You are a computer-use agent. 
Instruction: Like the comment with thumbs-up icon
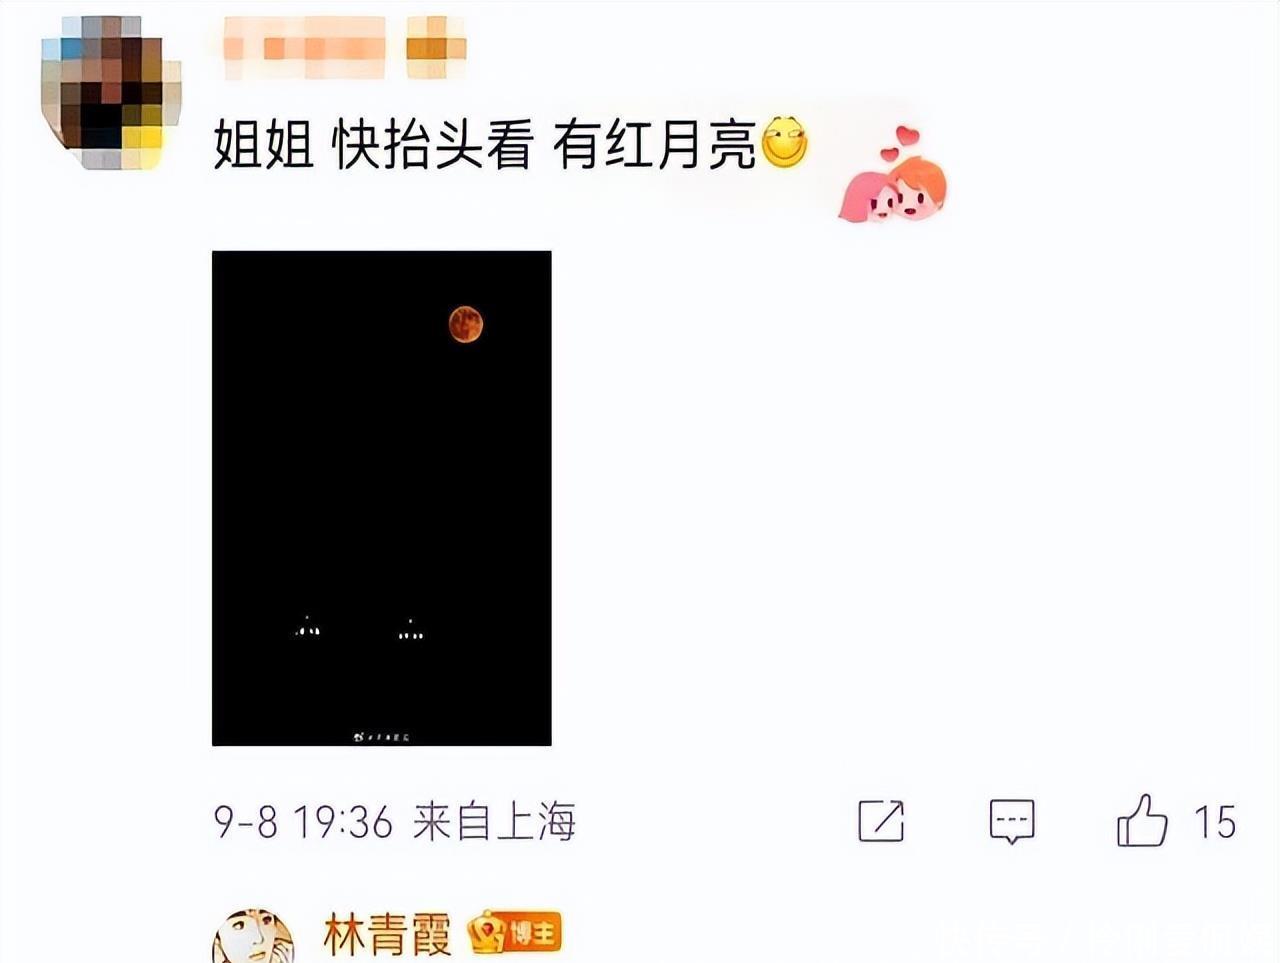point(1142,821)
